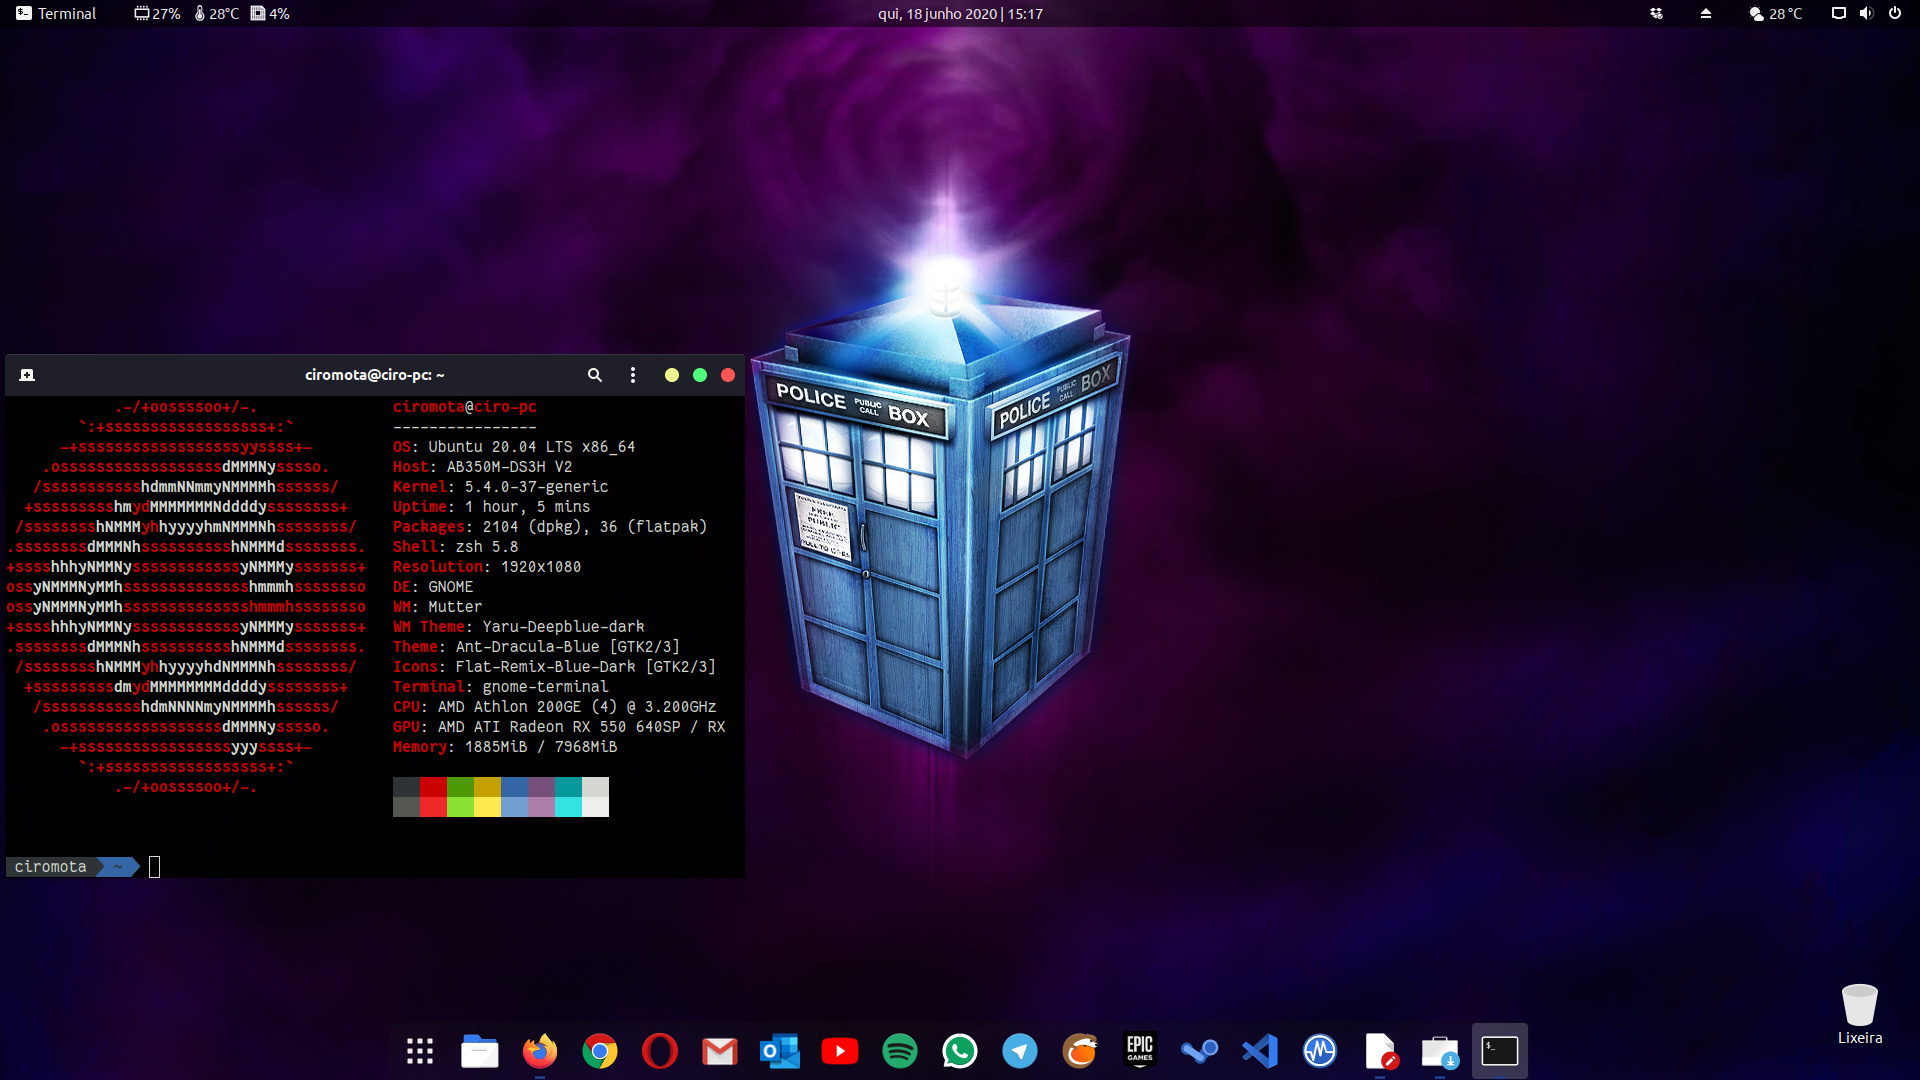Screen dimensions: 1920x1080
Task: Open the removable drives eject menu
Action: [x=1705, y=14]
